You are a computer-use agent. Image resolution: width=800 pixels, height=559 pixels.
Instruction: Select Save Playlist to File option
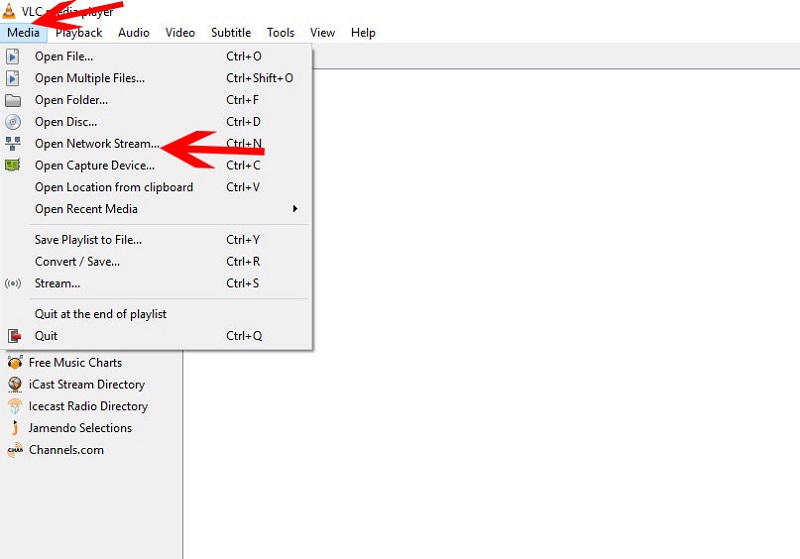point(88,239)
